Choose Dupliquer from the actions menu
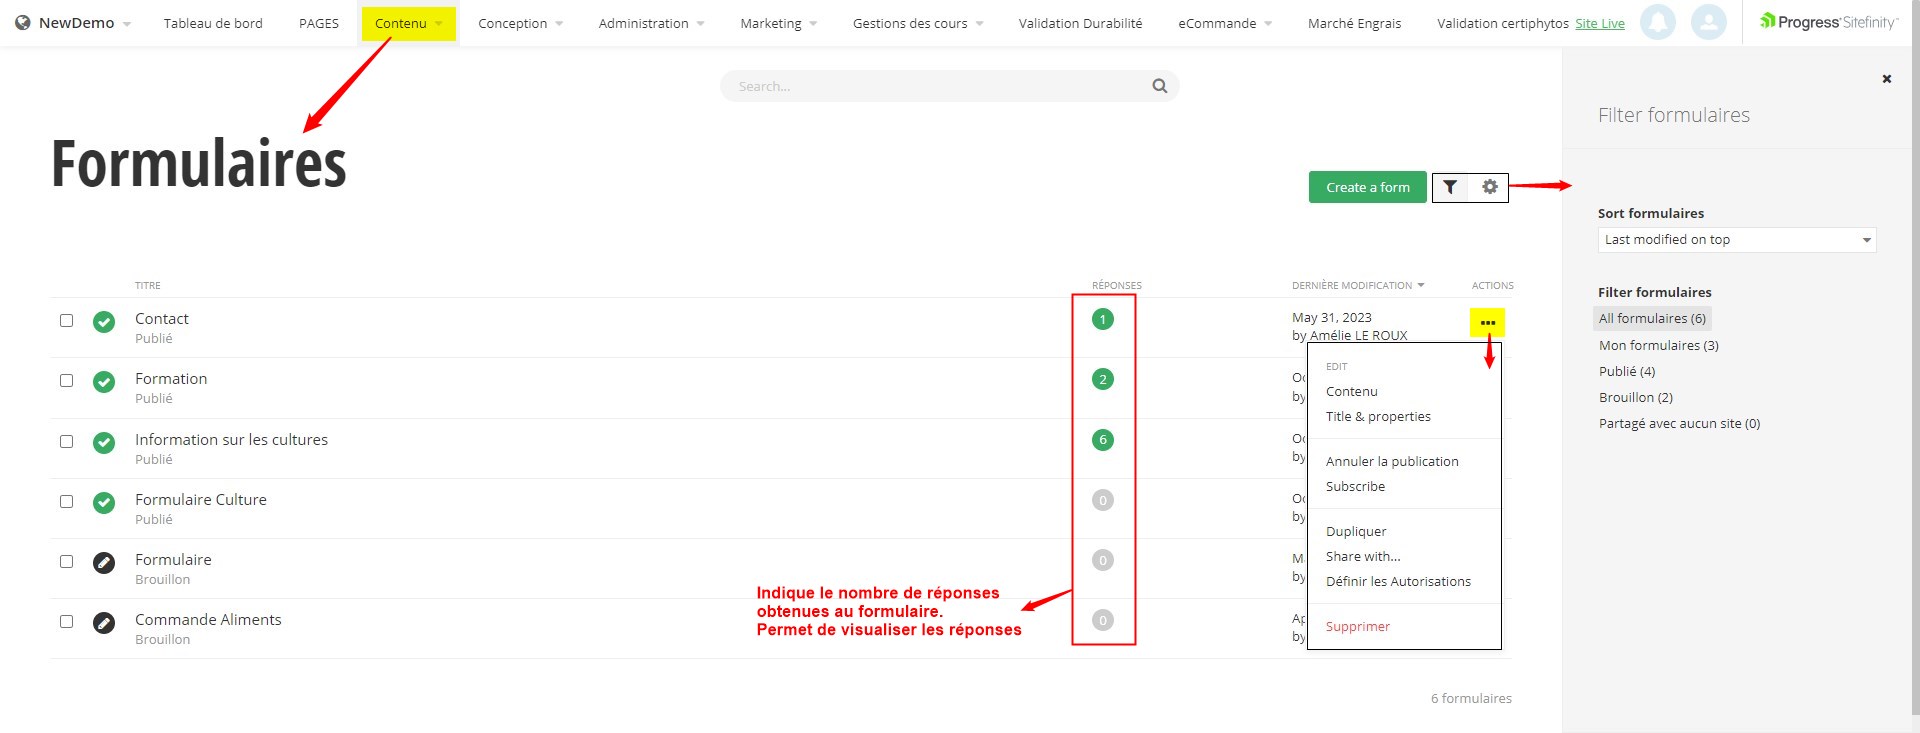The height and width of the screenshot is (733, 1920). [1356, 531]
